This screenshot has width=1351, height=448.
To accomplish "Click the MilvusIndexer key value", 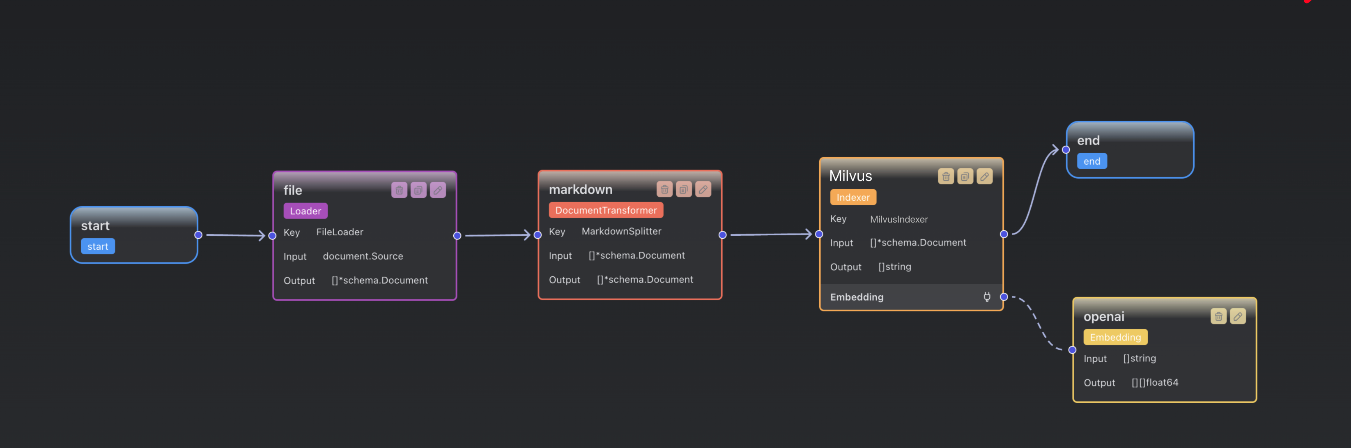I will coord(899,219).
